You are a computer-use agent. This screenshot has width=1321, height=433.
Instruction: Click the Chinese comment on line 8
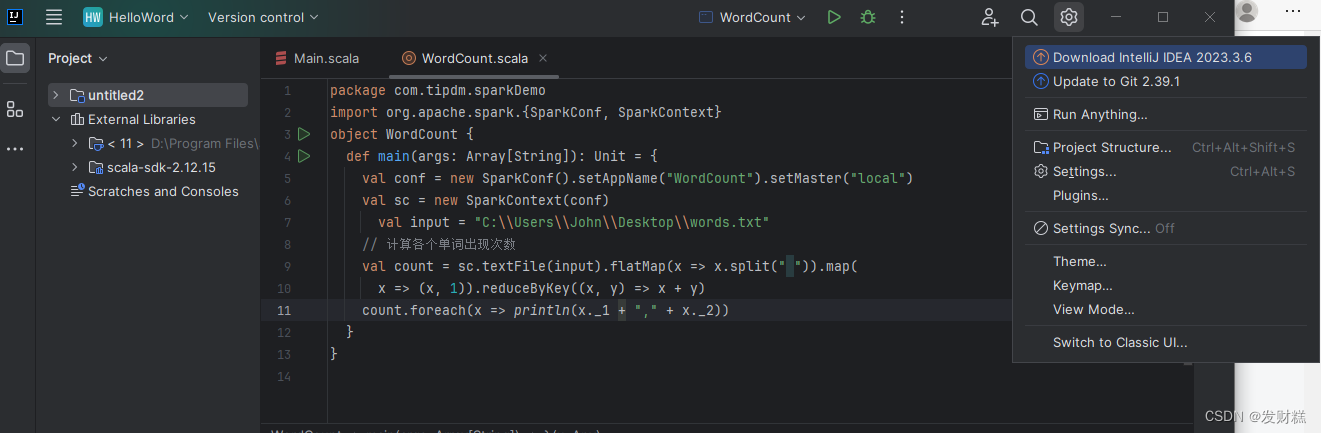(439, 244)
